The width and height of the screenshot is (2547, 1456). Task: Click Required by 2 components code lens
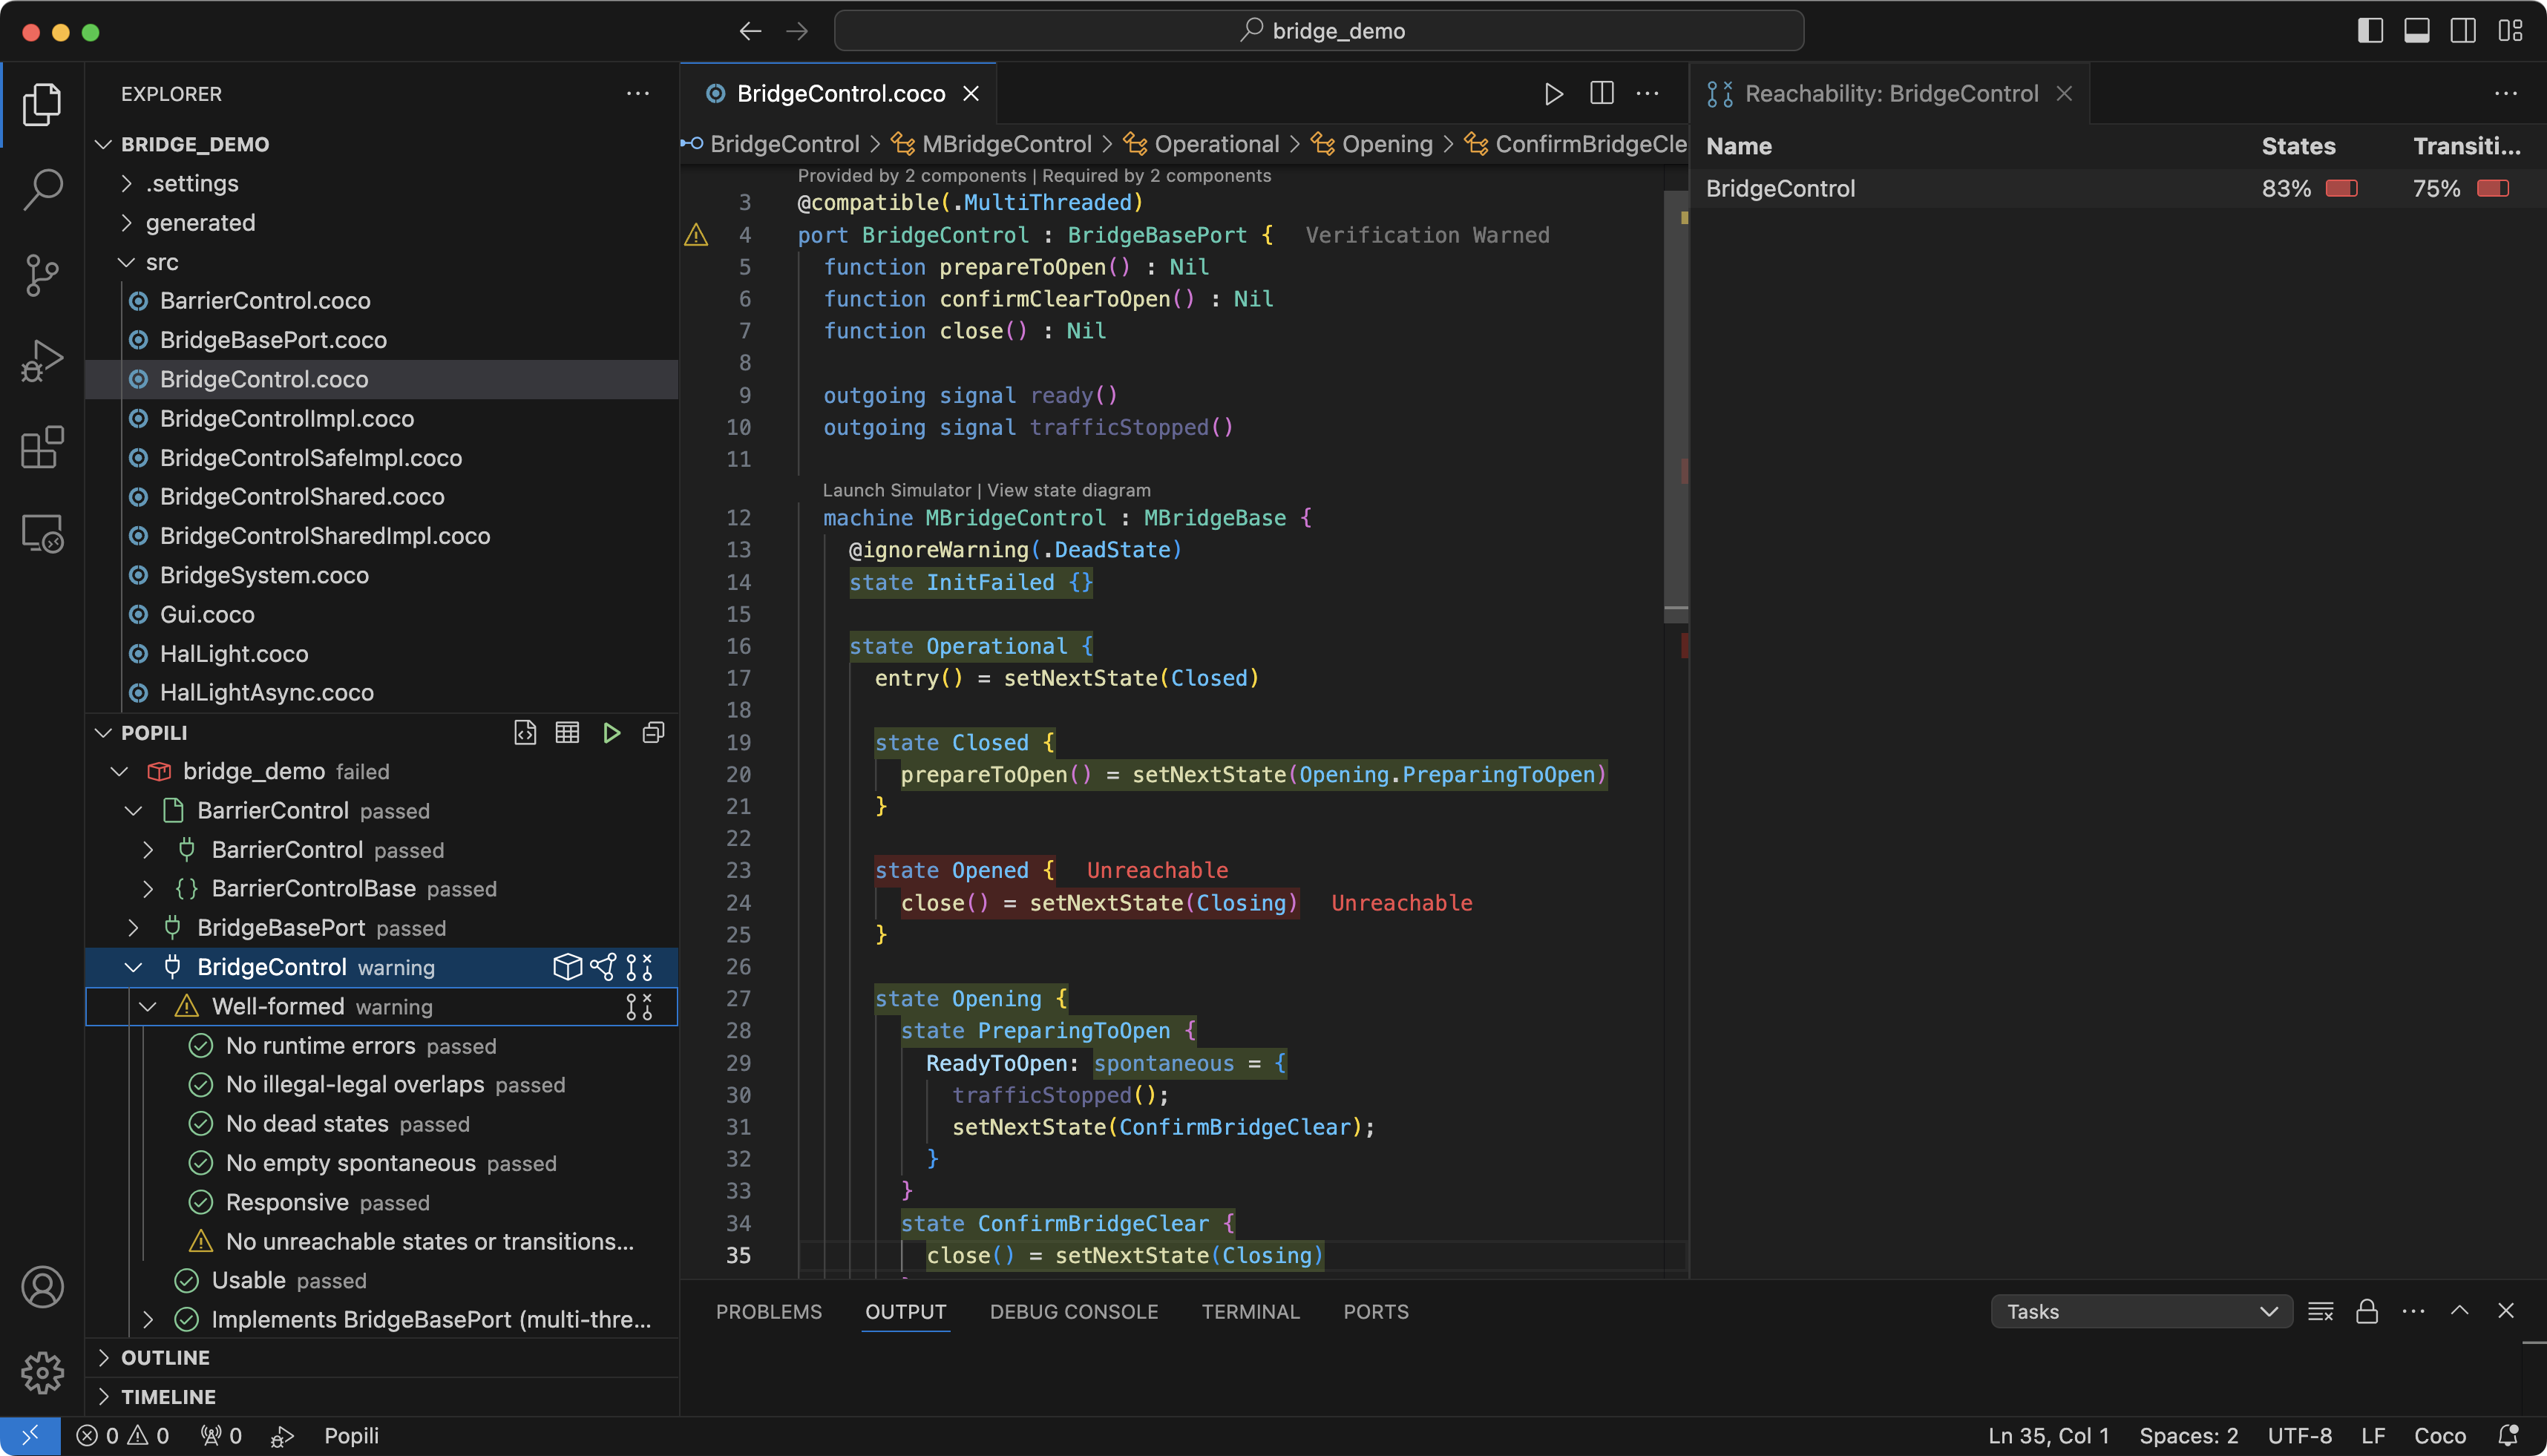1156,176
